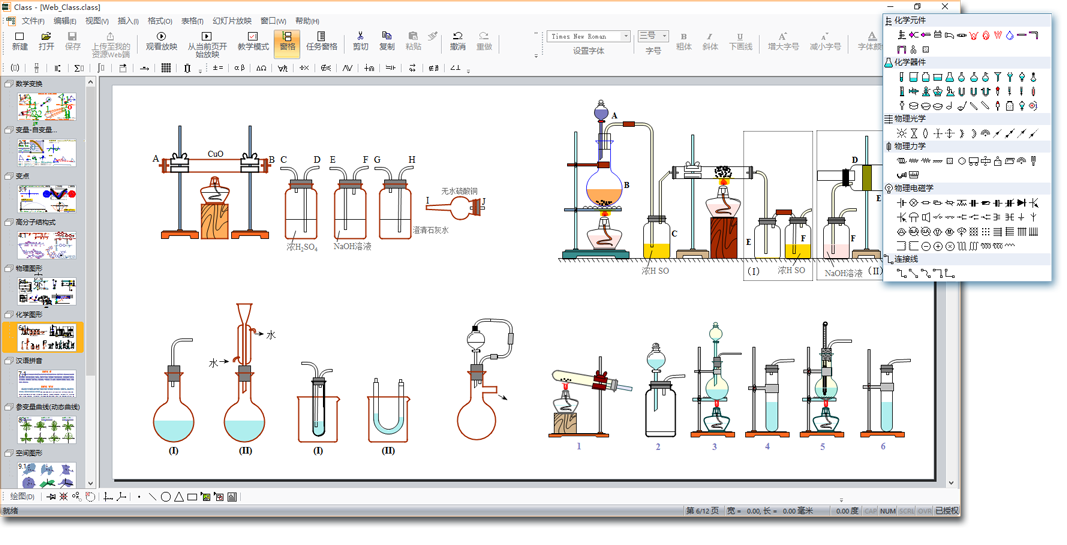Open a file with 打开 icon

tap(46, 40)
